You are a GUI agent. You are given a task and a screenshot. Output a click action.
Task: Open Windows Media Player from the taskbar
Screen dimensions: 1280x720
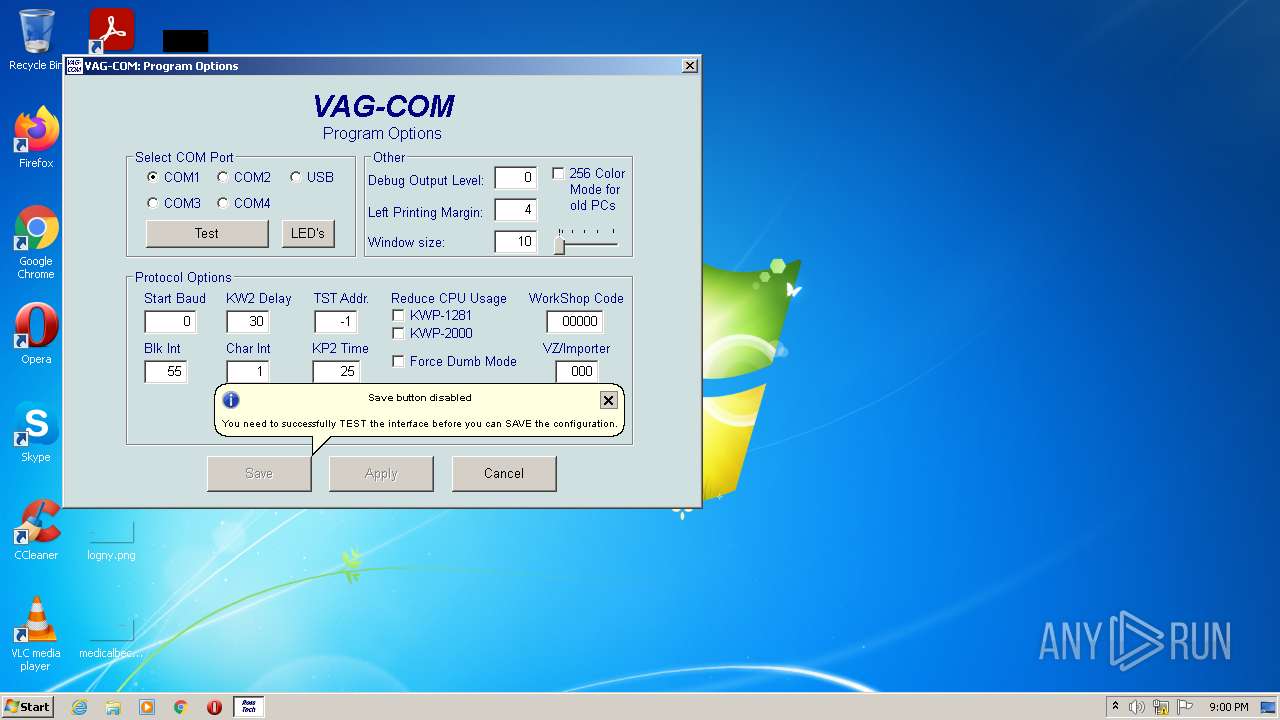point(147,707)
